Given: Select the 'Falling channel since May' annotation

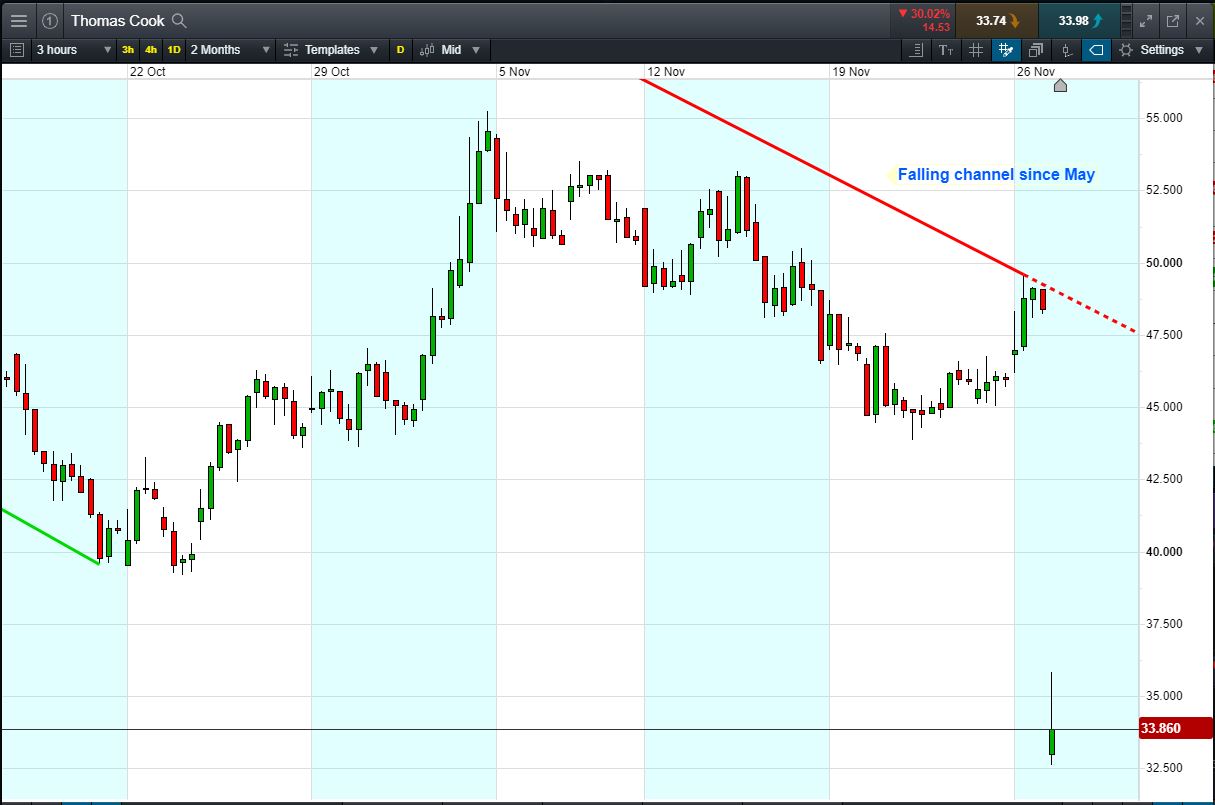Looking at the screenshot, I should click(996, 174).
